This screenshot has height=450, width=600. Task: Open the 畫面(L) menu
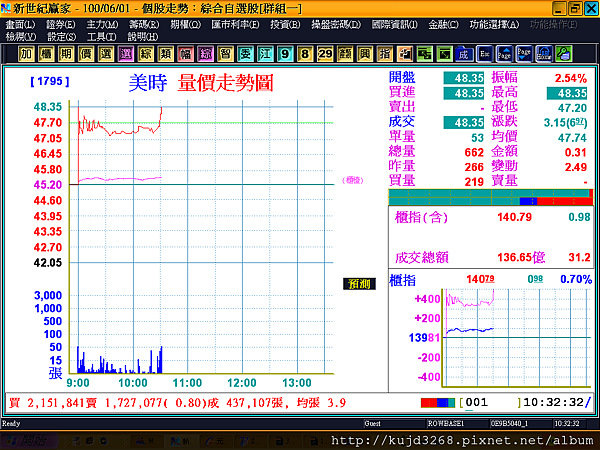(20, 25)
